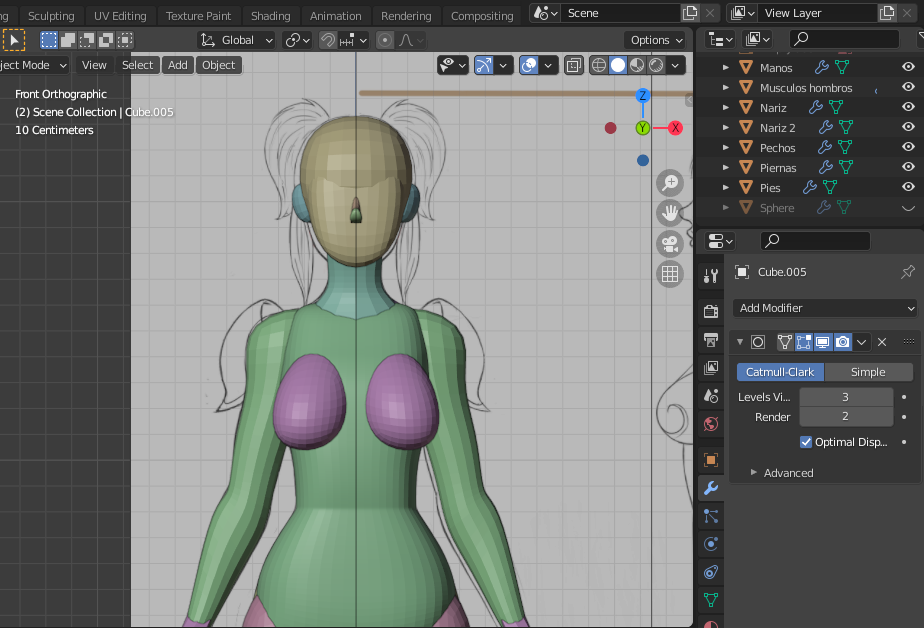
Task: Switch orthographic/perspective with the grid gizmo
Action: tap(670, 274)
